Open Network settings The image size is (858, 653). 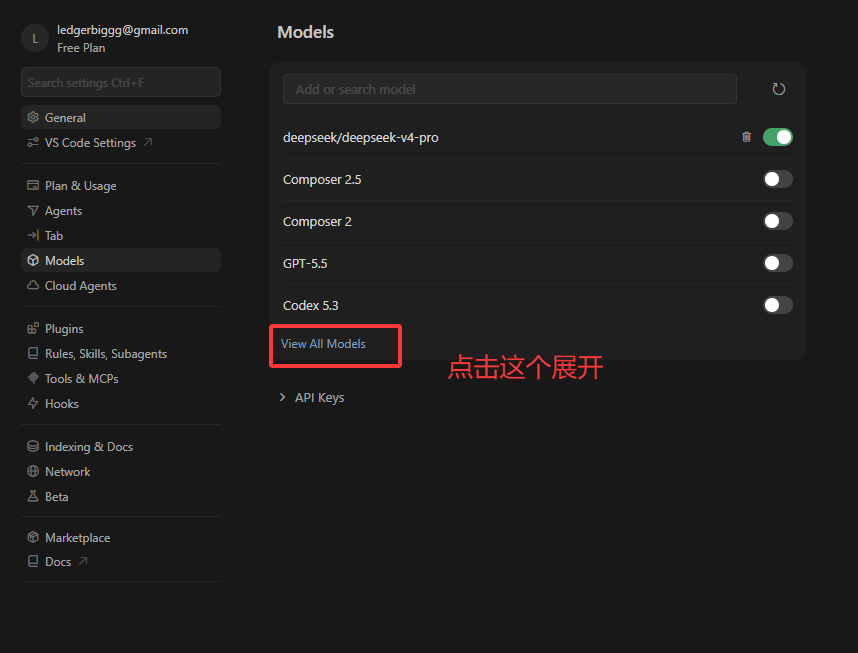tap(121, 471)
